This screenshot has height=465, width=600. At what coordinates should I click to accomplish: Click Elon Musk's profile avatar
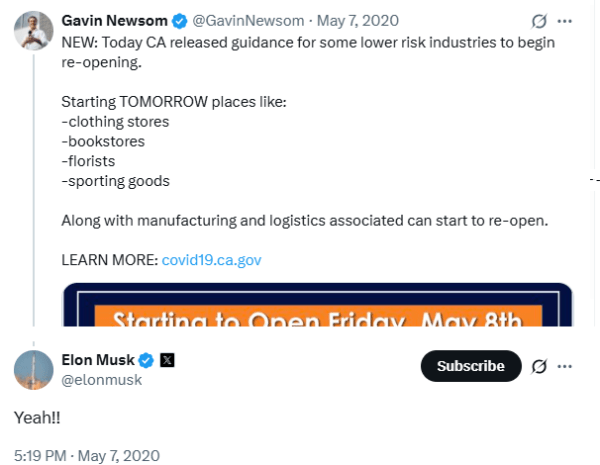coord(33,369)
